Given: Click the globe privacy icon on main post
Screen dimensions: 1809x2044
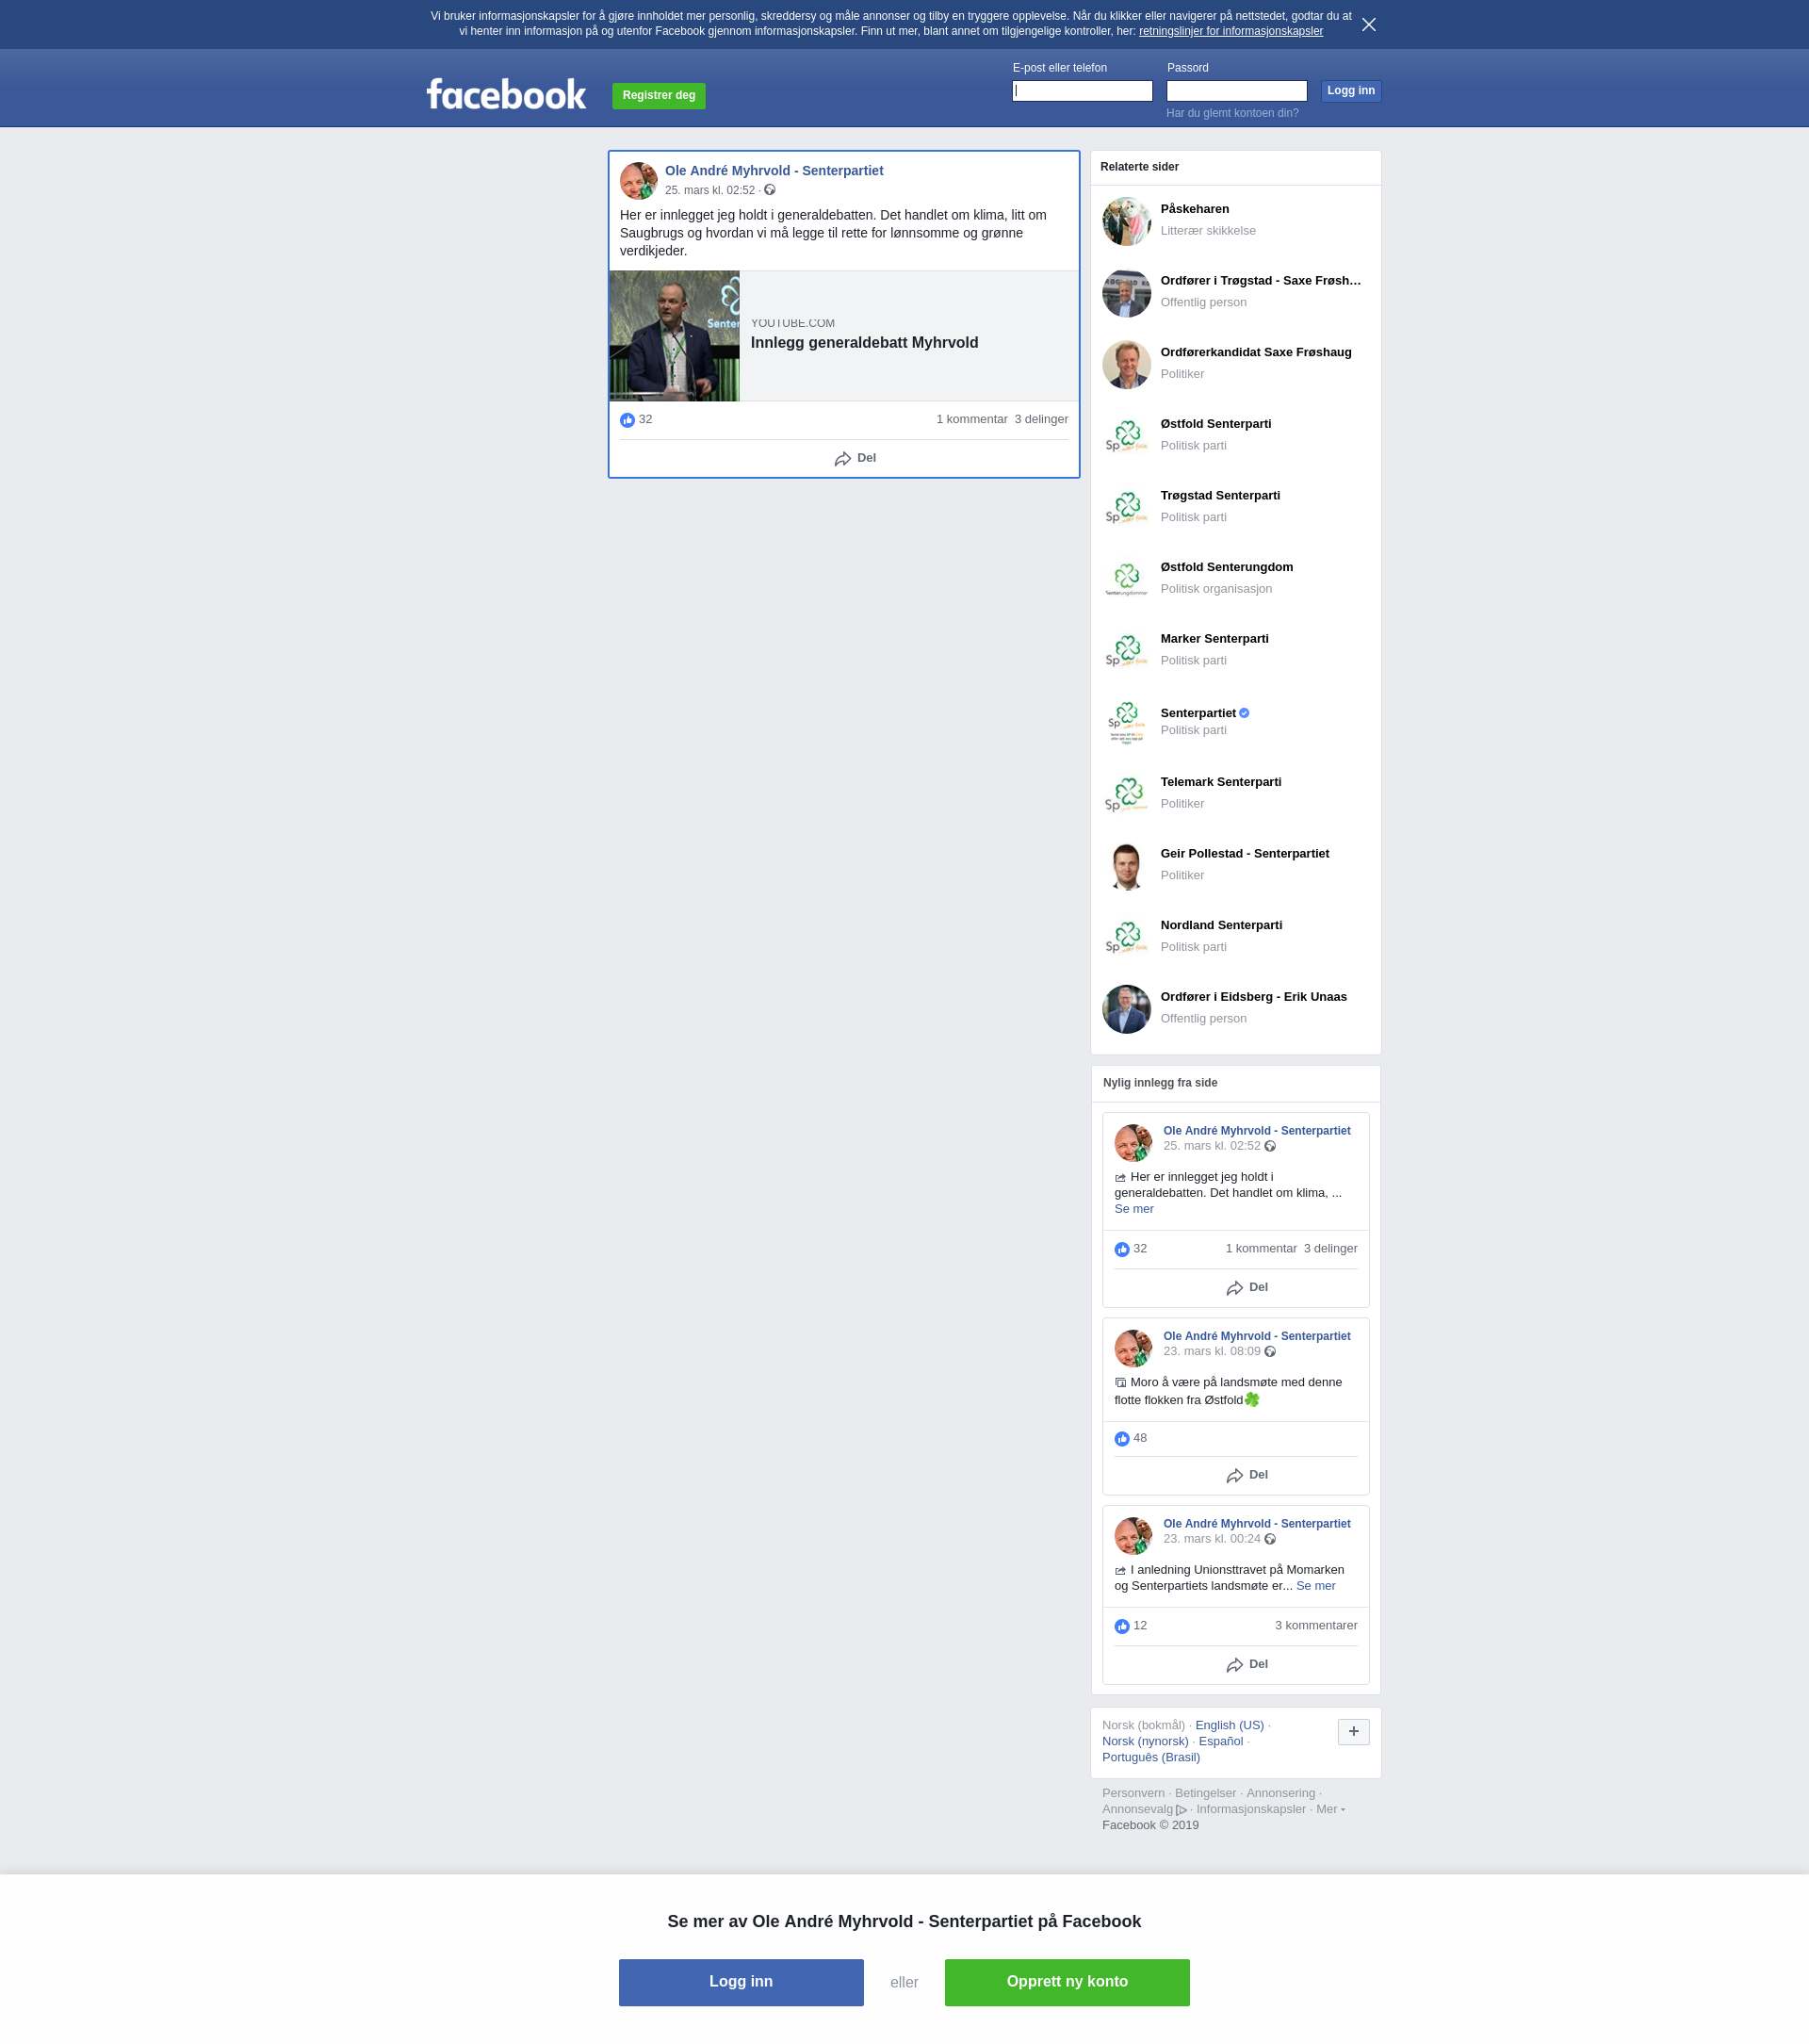Looking at the screenshot, I should tap(770, 190).
